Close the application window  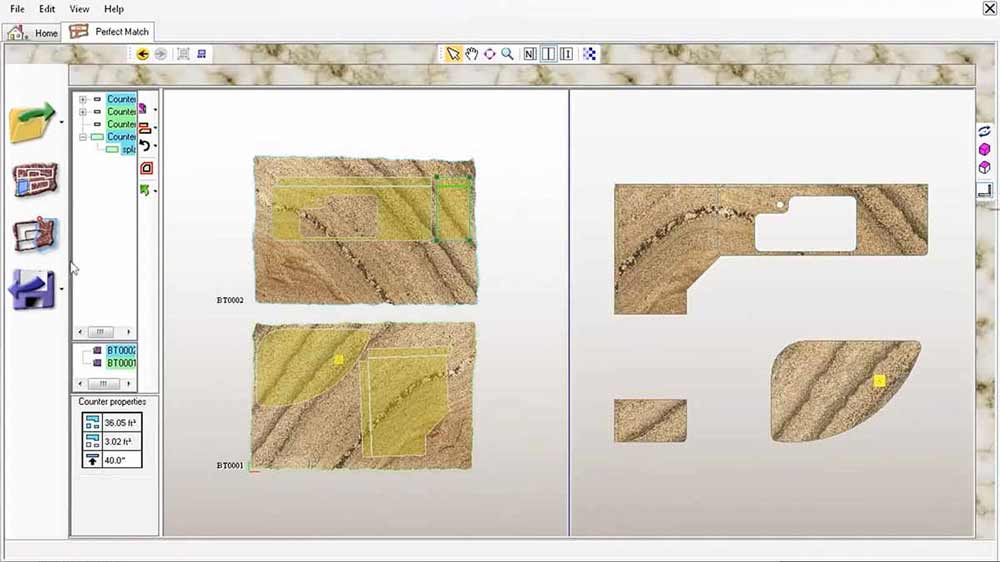pyautogui.click(x=989, y=8)
